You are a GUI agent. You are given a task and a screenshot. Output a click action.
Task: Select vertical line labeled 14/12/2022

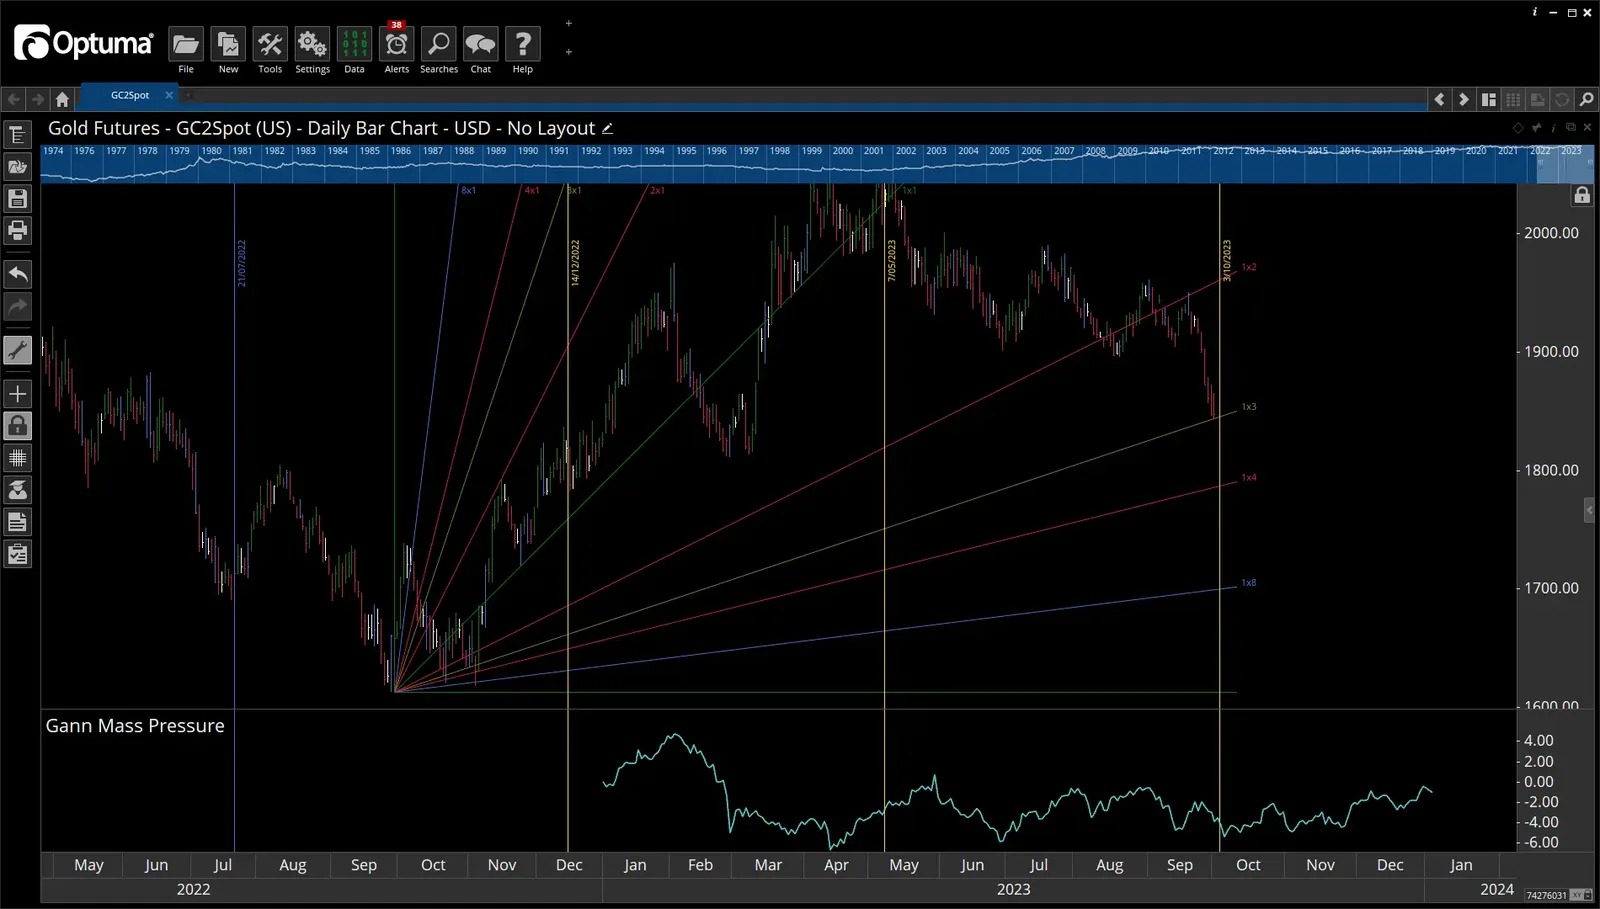coord(575,263)
